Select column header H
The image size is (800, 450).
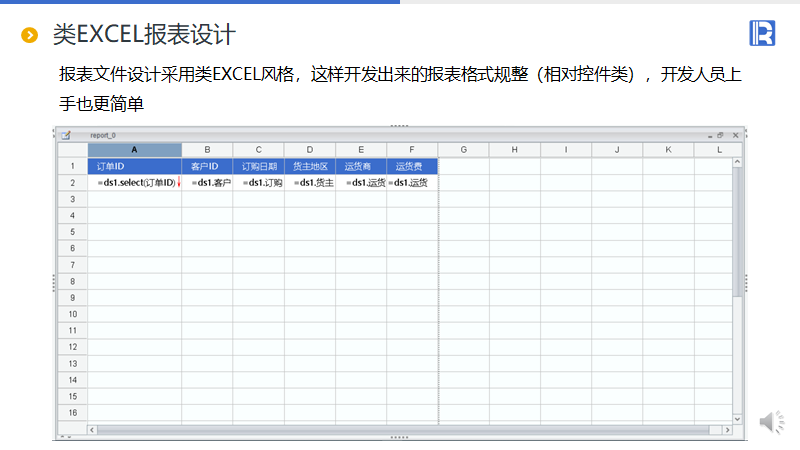coord(514,150)
